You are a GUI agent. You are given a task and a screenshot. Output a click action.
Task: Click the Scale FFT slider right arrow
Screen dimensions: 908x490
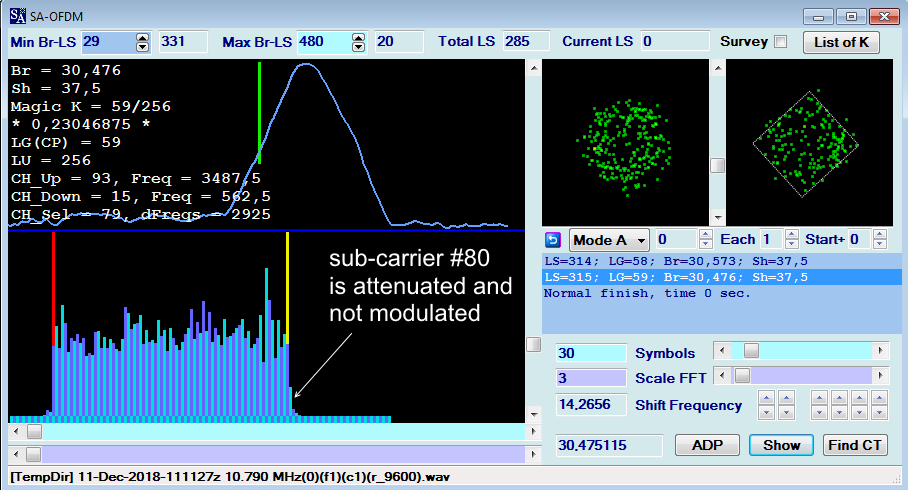pyautogui.click(x=880, y=376)
